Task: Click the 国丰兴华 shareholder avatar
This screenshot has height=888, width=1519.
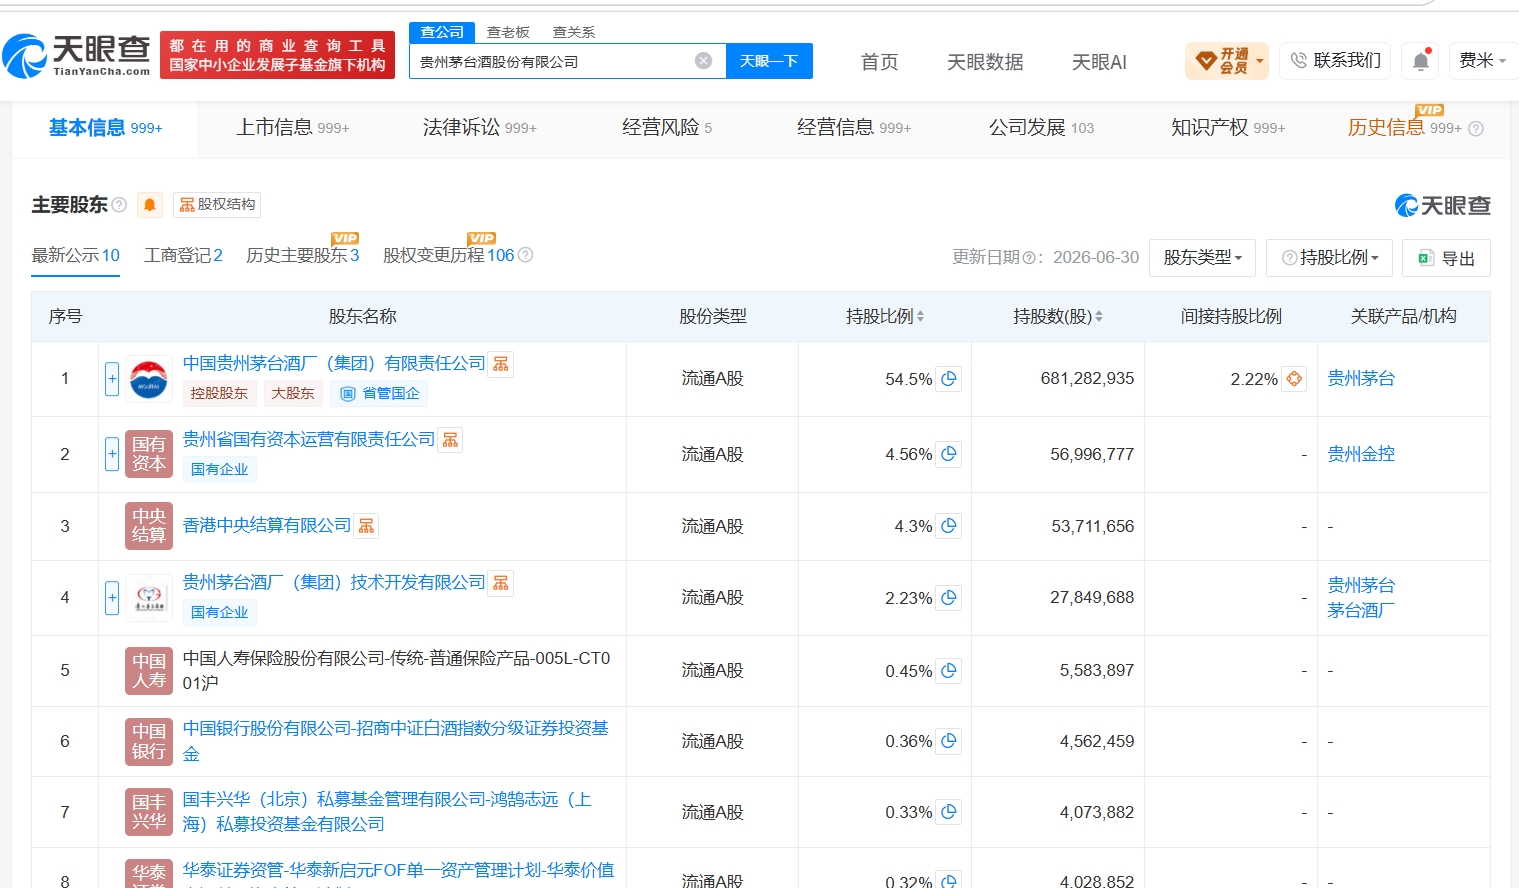Action: 149,812
